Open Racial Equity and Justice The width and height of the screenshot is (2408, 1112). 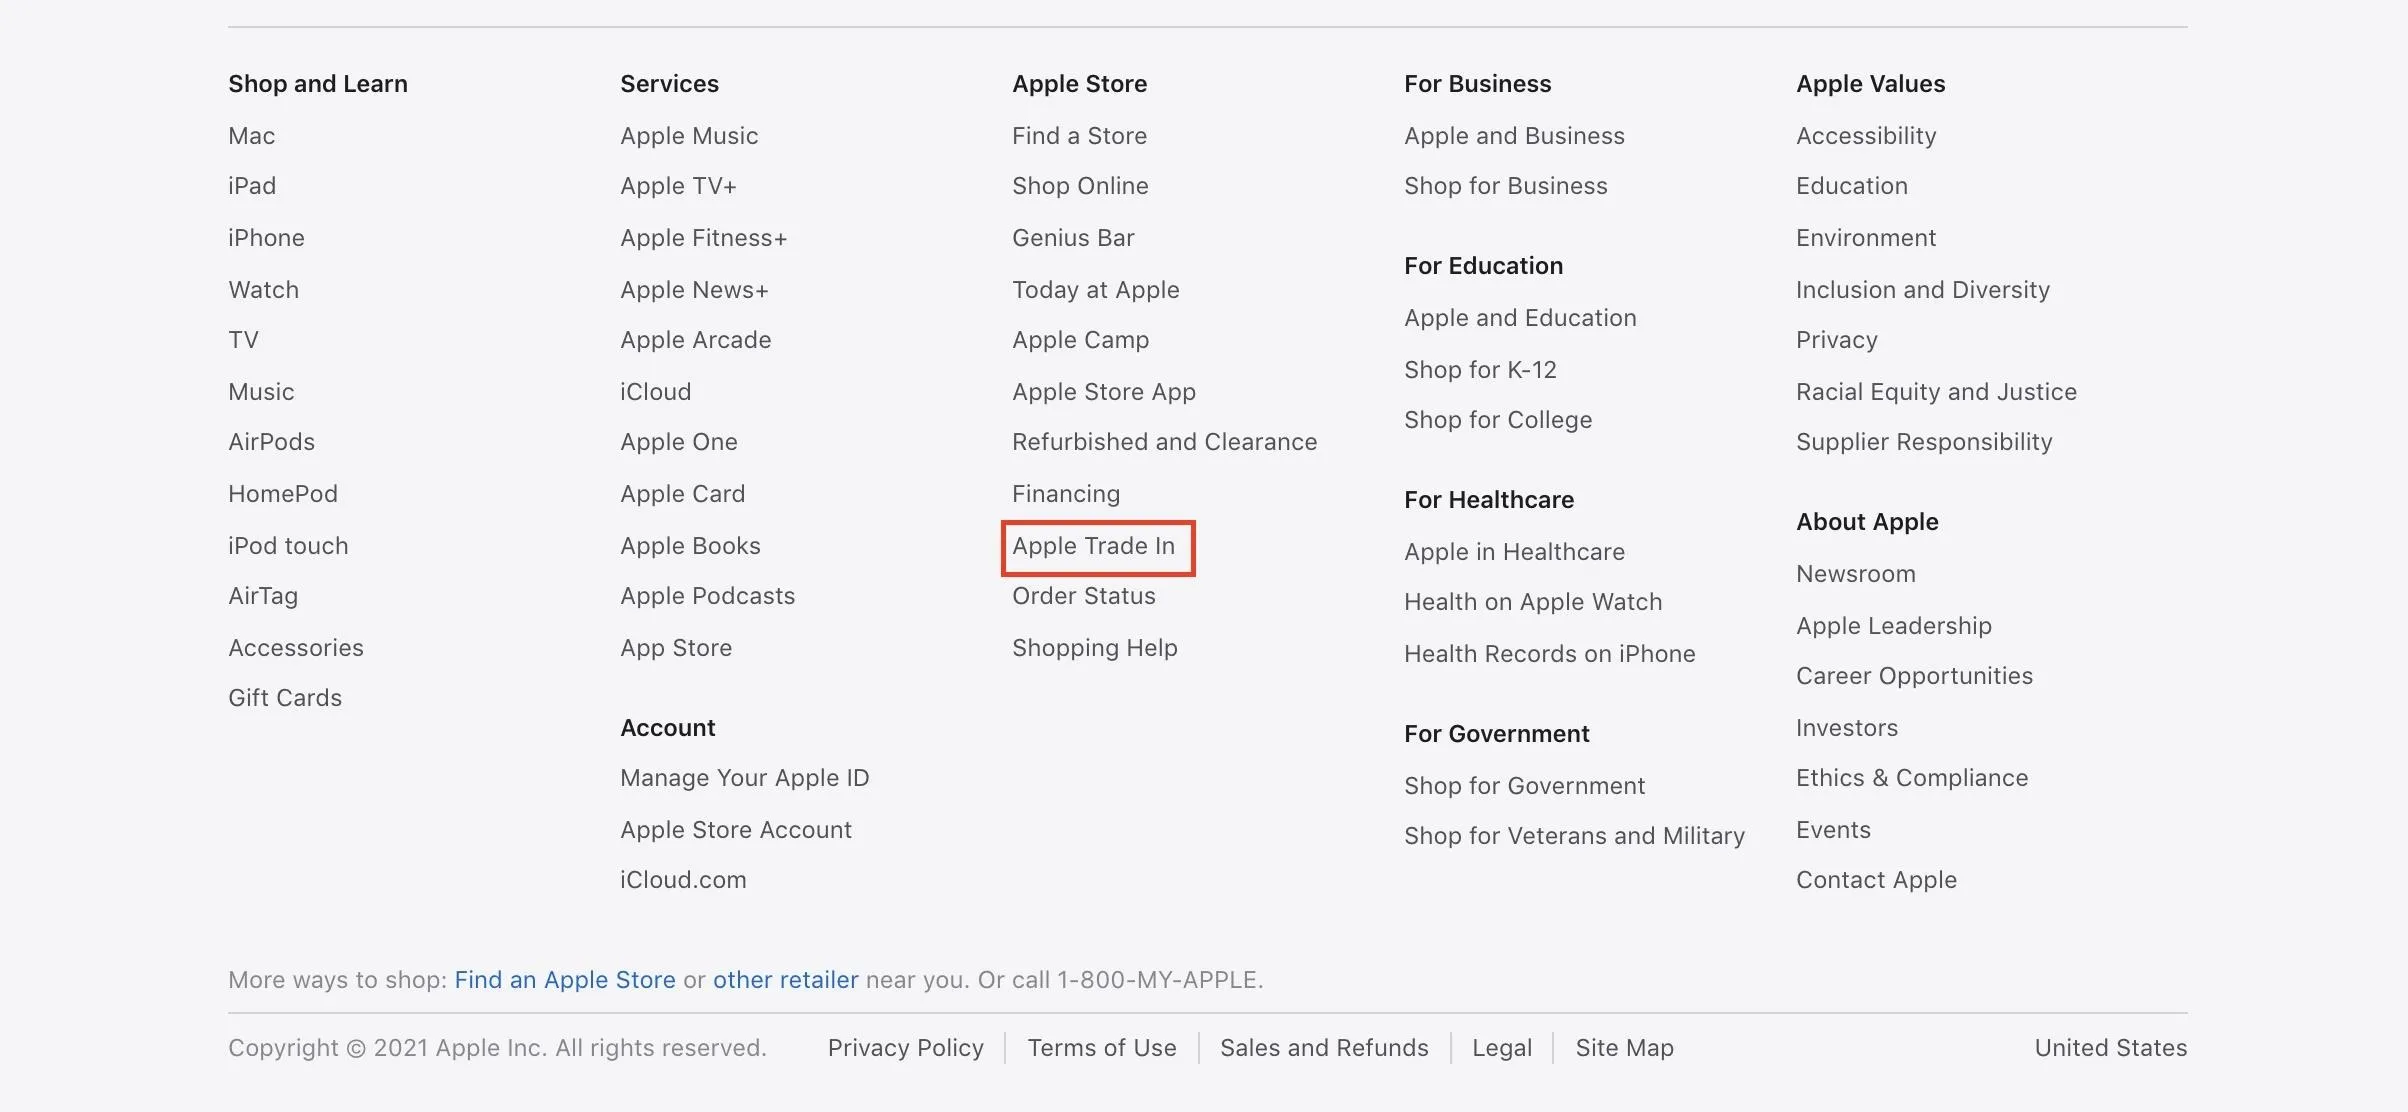(1936, 392)
